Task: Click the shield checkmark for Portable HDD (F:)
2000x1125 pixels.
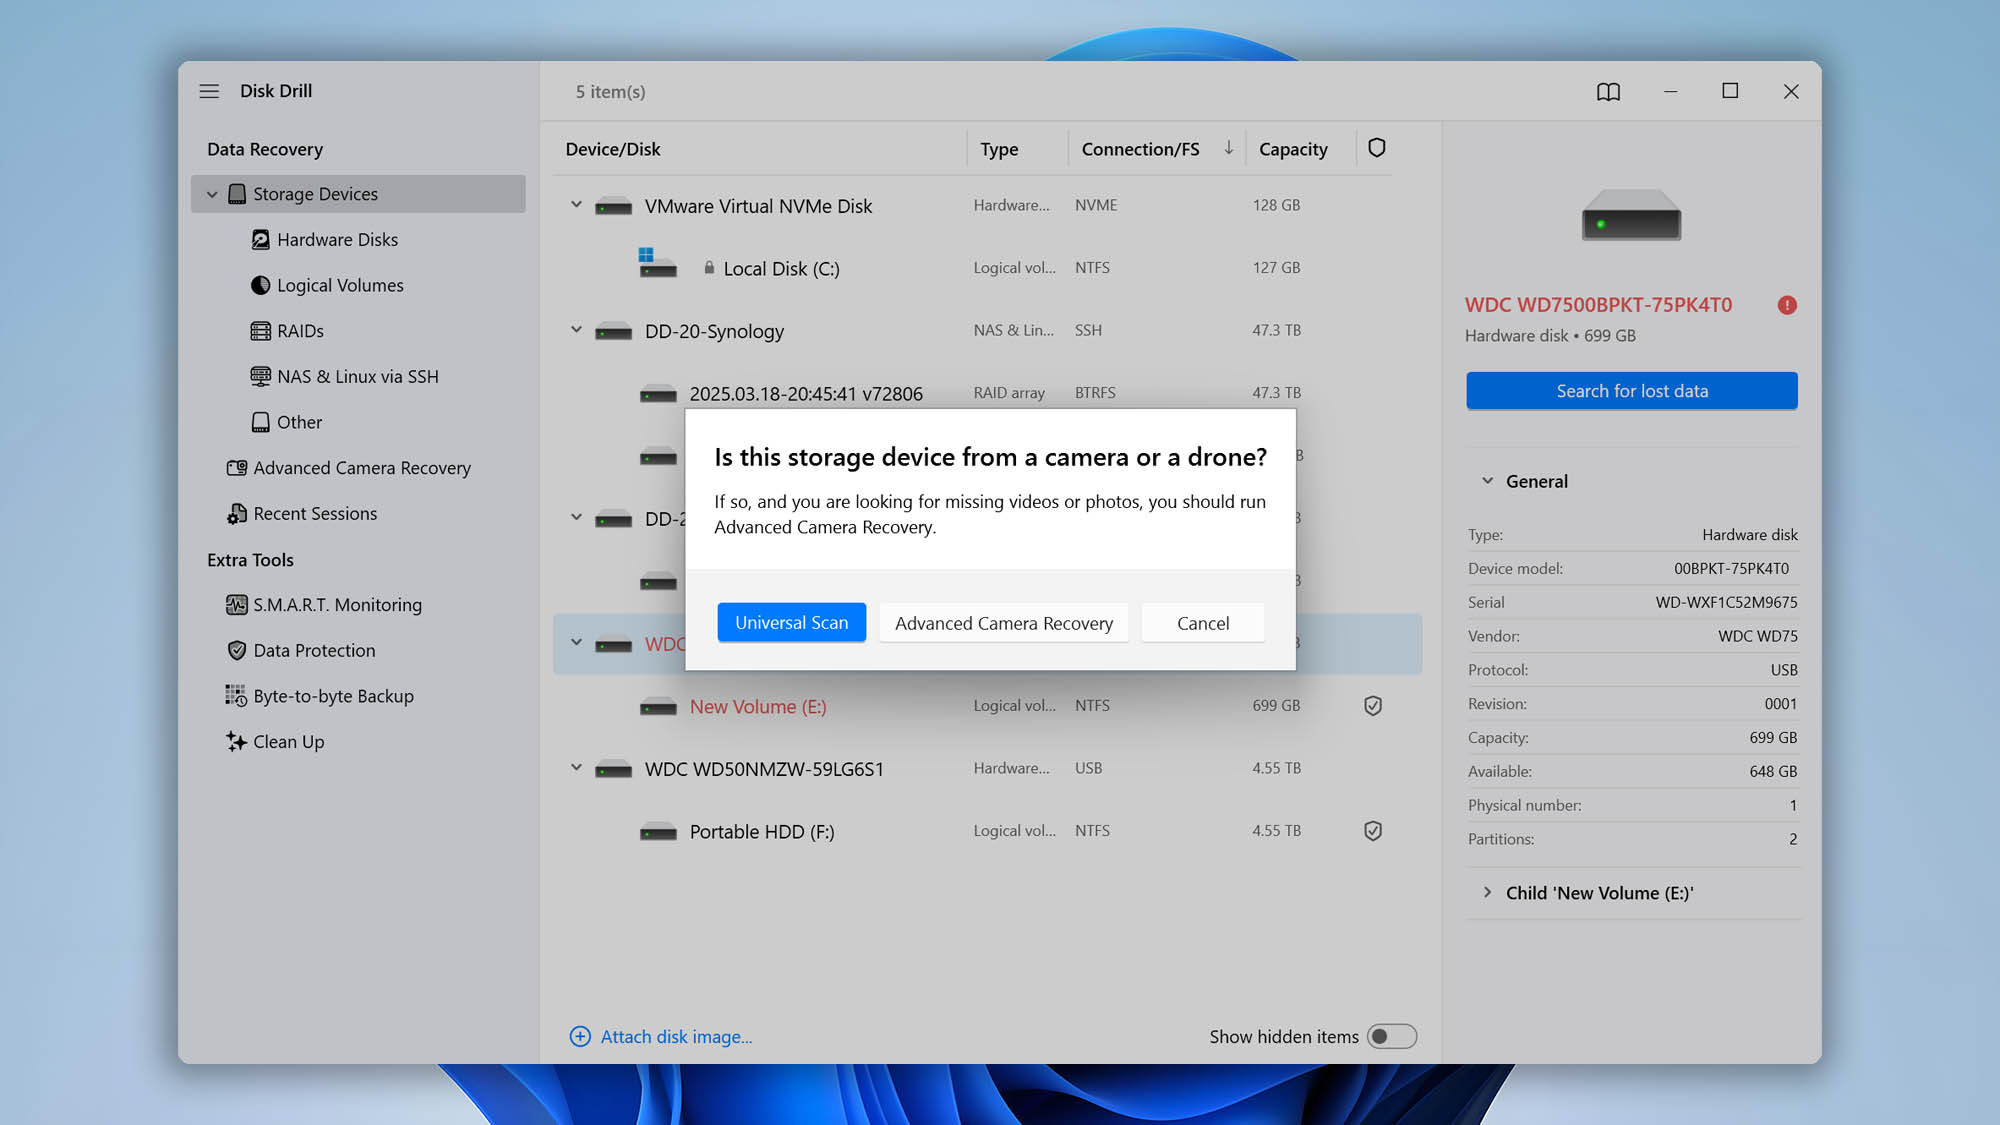Action: tap(1372, 830)
